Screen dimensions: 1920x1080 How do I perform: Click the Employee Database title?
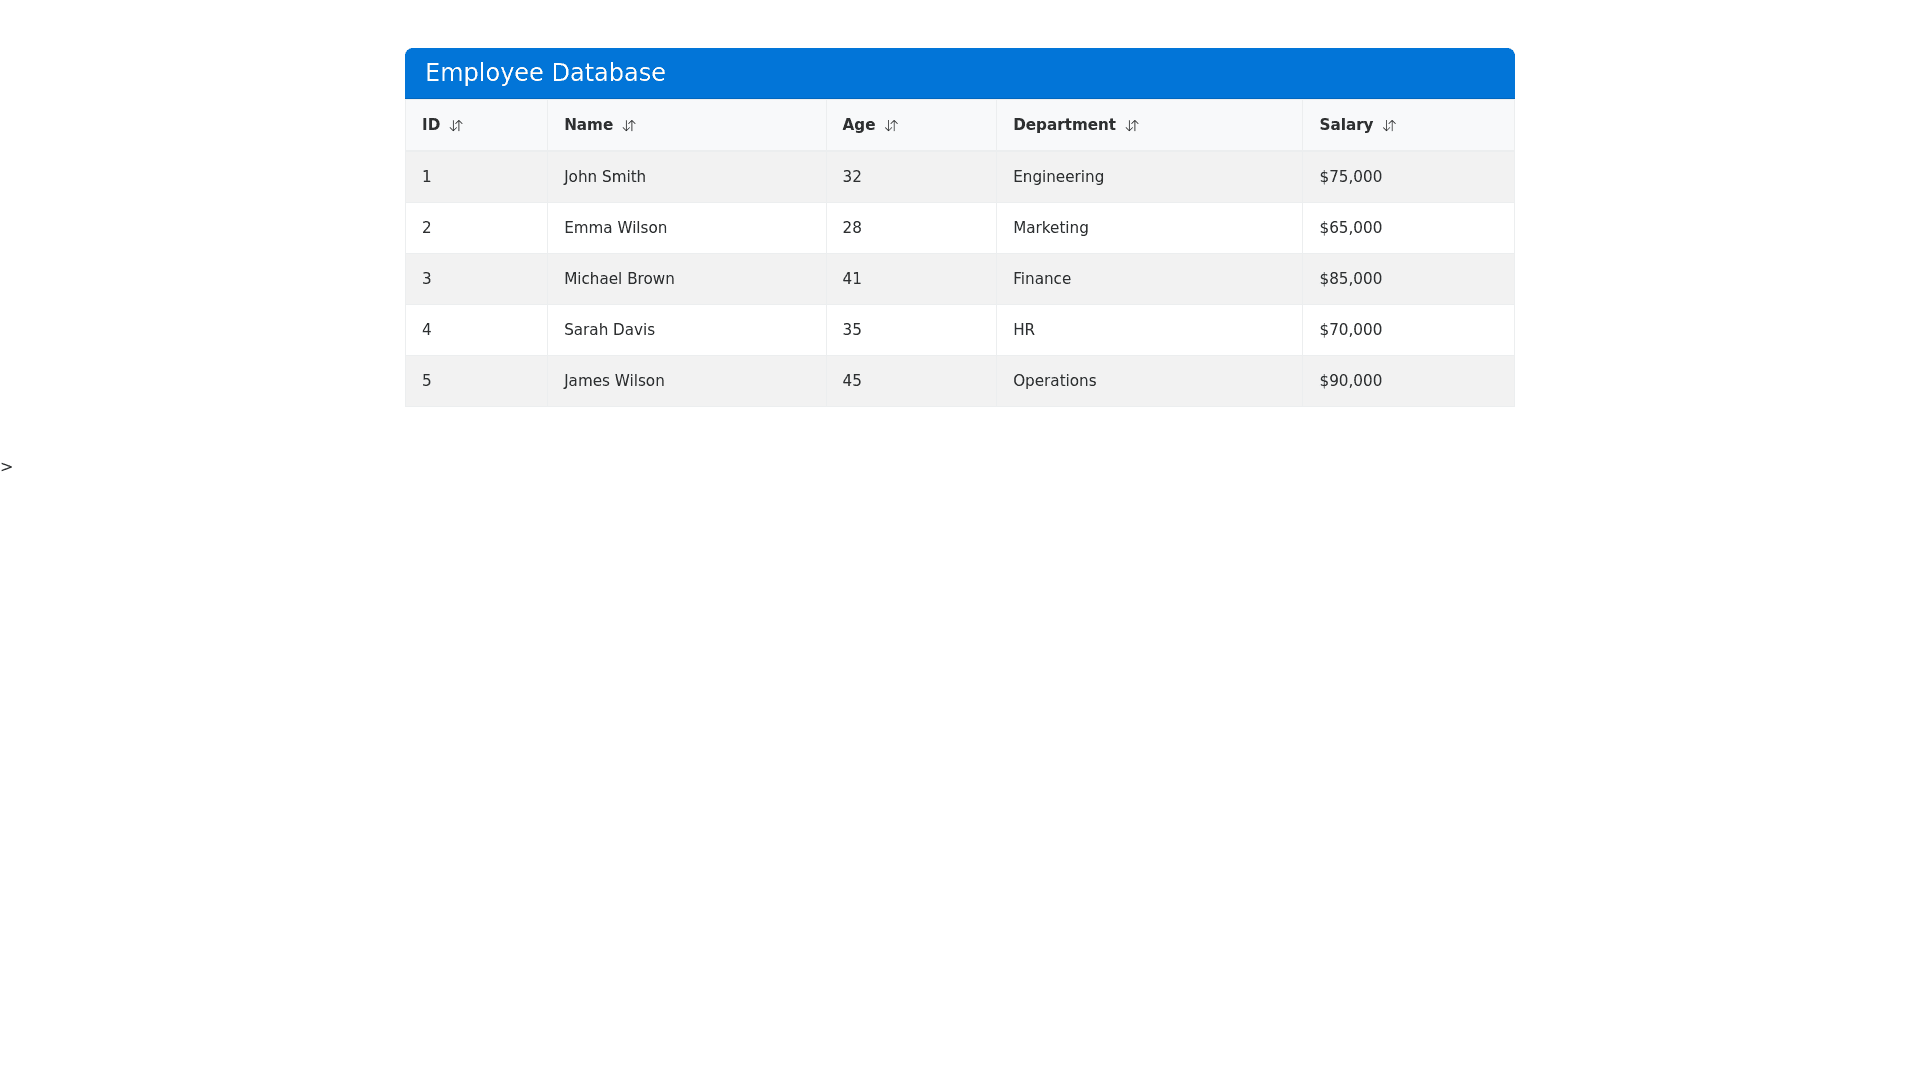[x=545, y=73]
